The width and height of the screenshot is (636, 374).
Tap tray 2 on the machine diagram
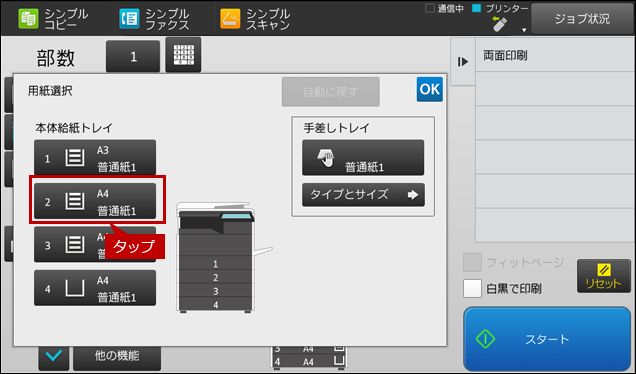click(215, 277)
